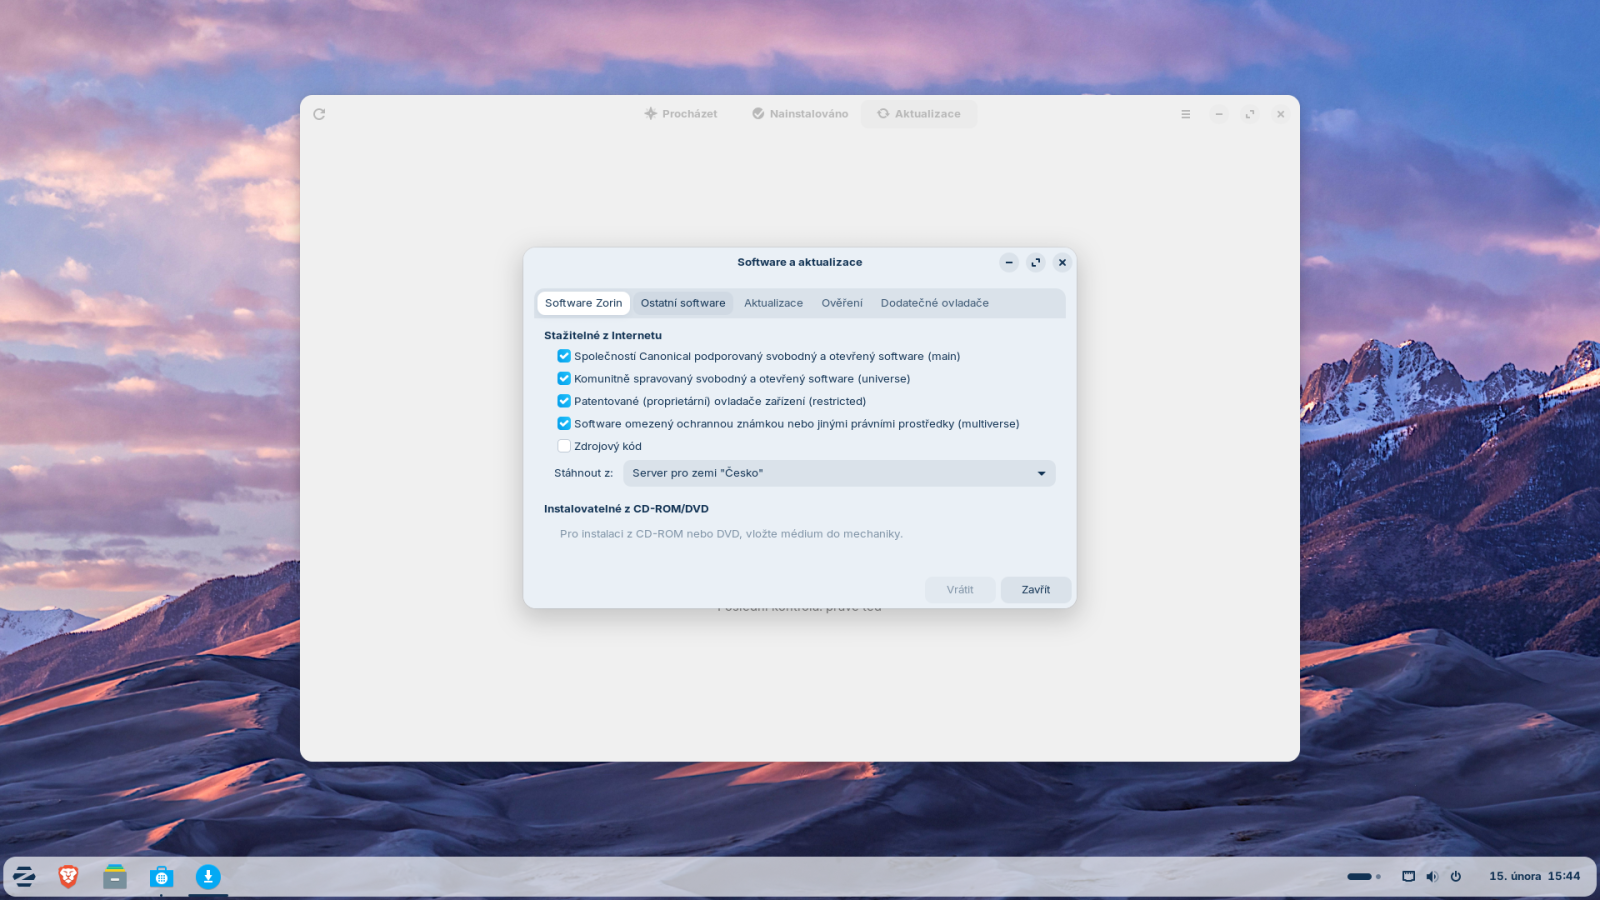The width and height of the screenshot is (1600, 900).
Task: Go to the Ověření tab
Action: tap(842, 303)
